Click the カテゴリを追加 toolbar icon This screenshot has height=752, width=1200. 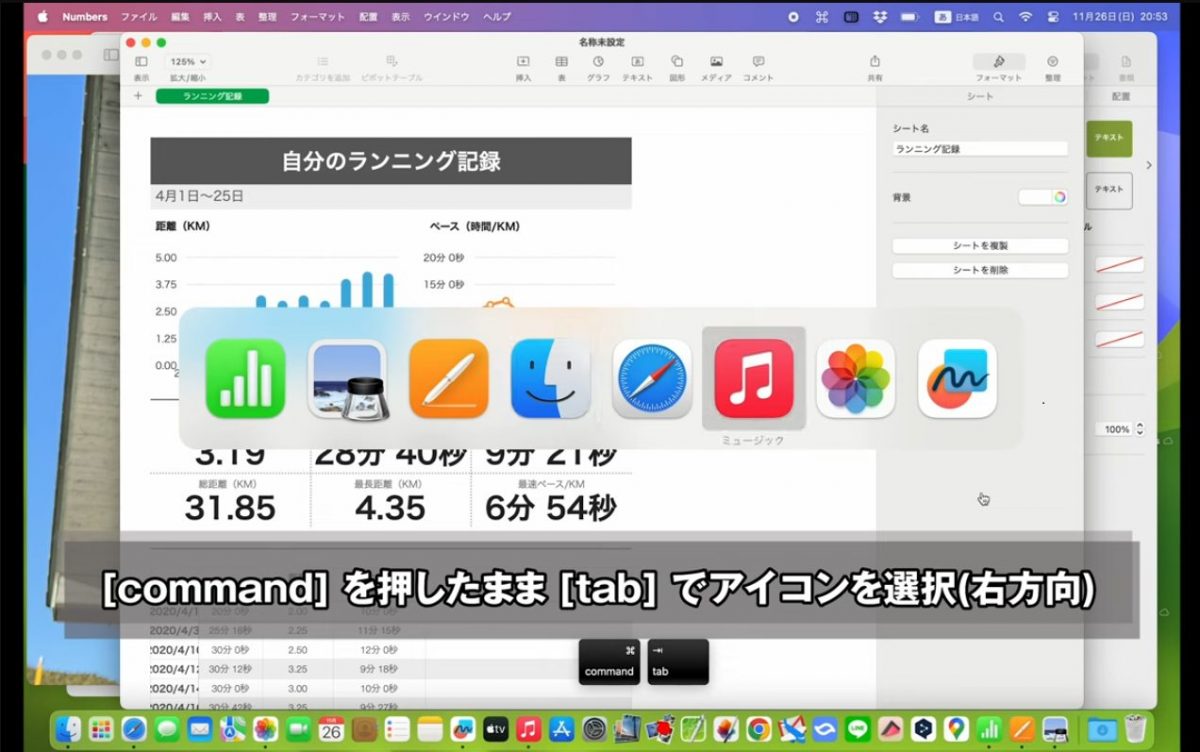(x=322, y=67)
